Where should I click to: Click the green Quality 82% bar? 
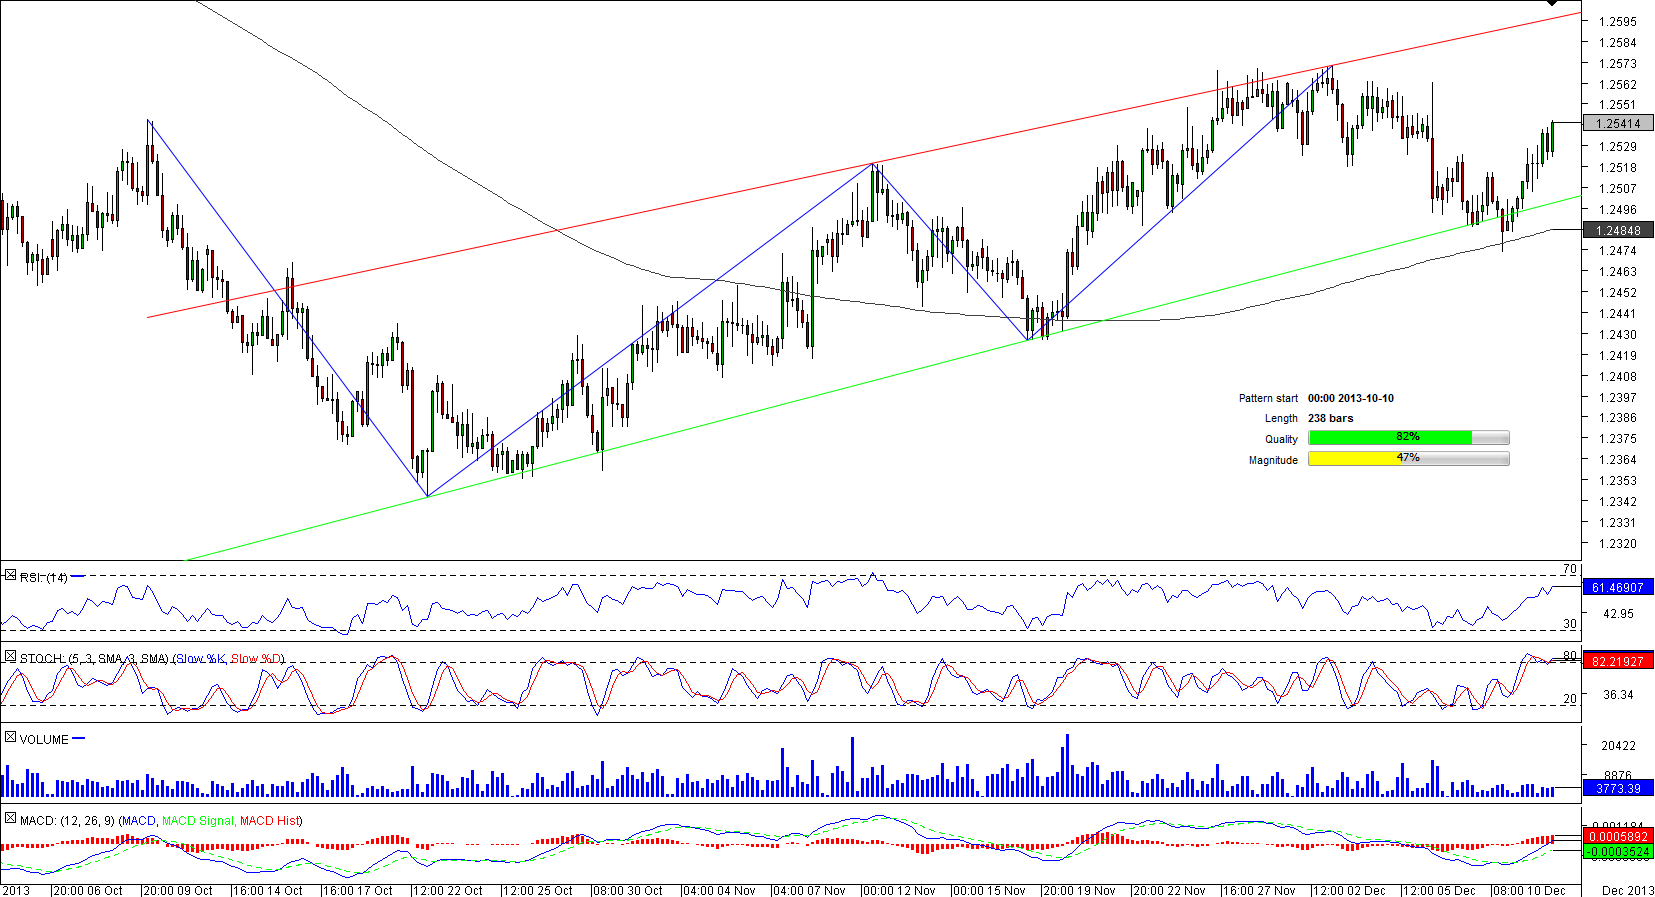click(x=1389, y=437)
